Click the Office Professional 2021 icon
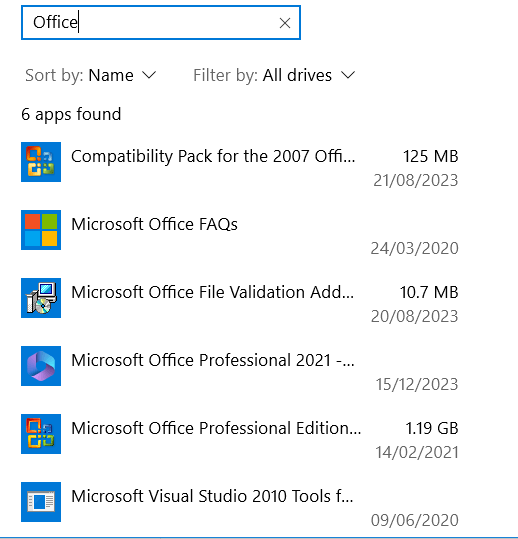The width and height of the screenshot is (518, 539). [x=41, y=366]
